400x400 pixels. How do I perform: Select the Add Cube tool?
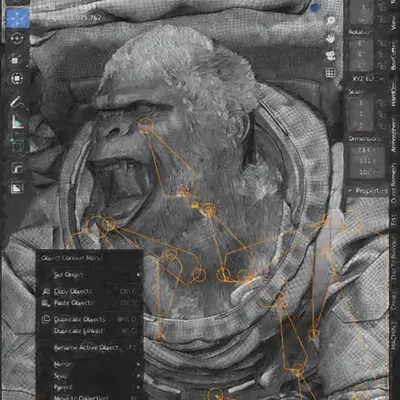click(17, 145)
